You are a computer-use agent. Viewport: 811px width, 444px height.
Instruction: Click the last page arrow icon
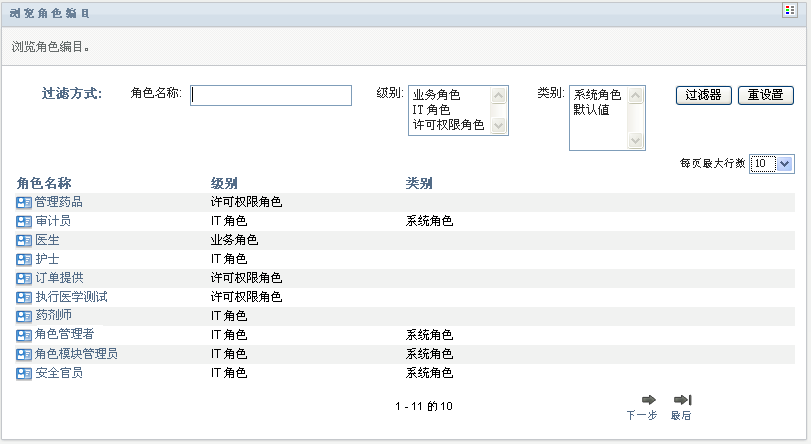pyautogui.click(x=683, y=399)
